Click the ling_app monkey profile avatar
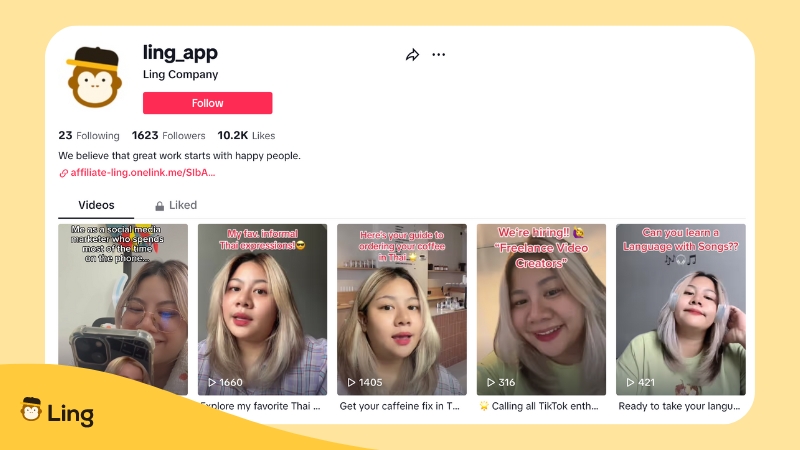 coord(94,77)
